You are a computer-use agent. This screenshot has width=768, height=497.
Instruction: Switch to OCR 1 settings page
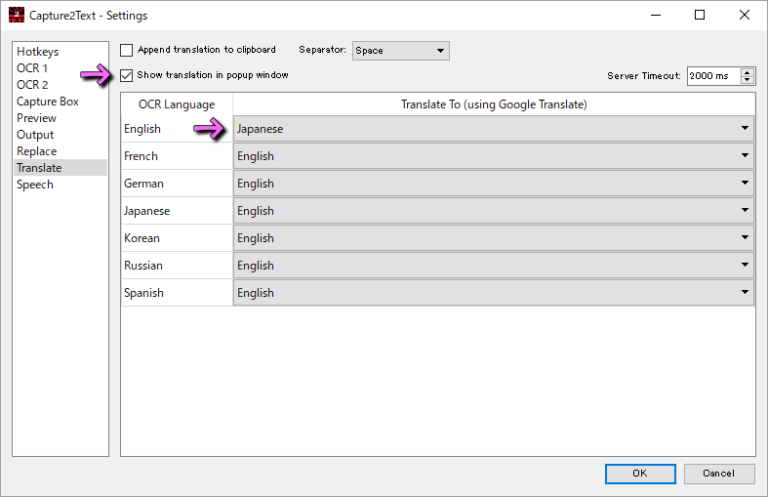(x=32, y=68)
